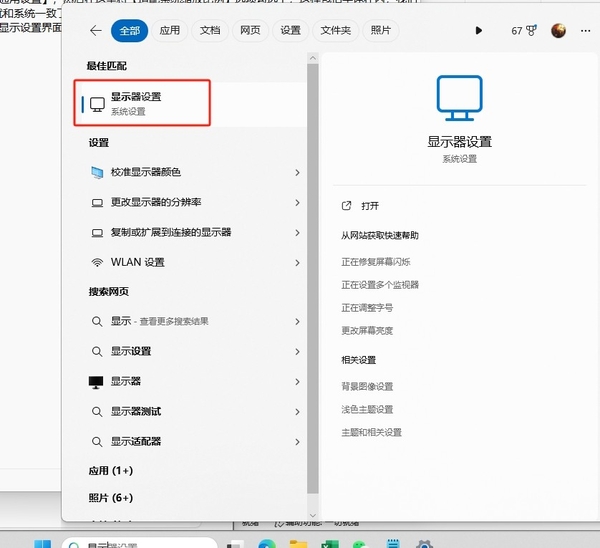Open the Settings gear on taskbar

coord(424,545)
